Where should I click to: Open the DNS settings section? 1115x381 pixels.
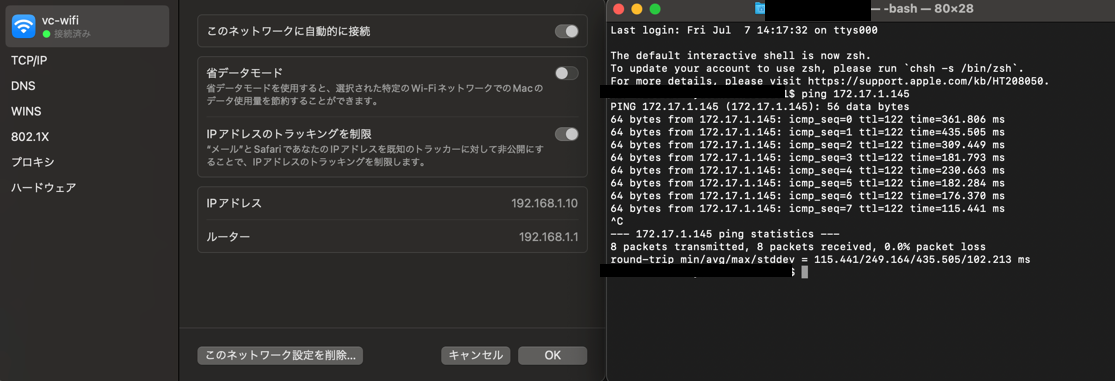coord(23,86)
